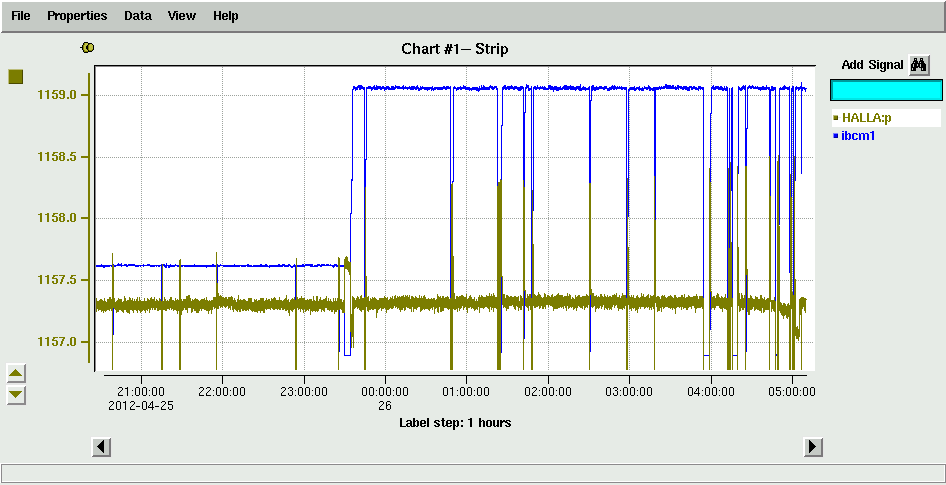
Task: Open the Properties menu
Action: 77,16
